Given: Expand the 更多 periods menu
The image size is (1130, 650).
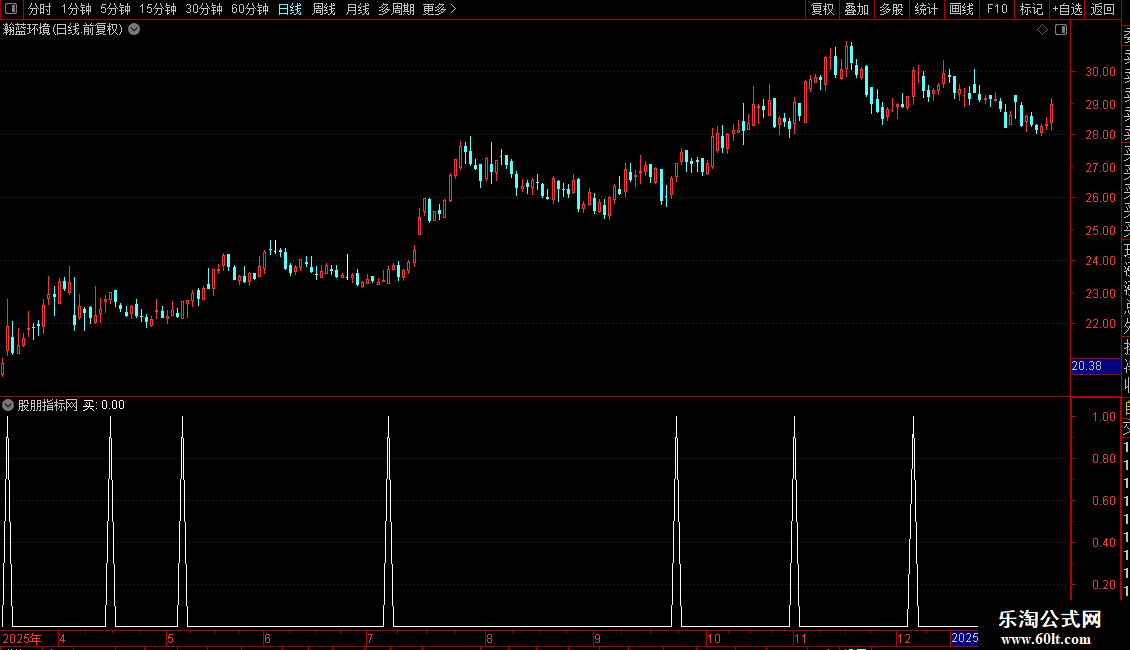Looking at the screenshot, I should tap(439, 9).
